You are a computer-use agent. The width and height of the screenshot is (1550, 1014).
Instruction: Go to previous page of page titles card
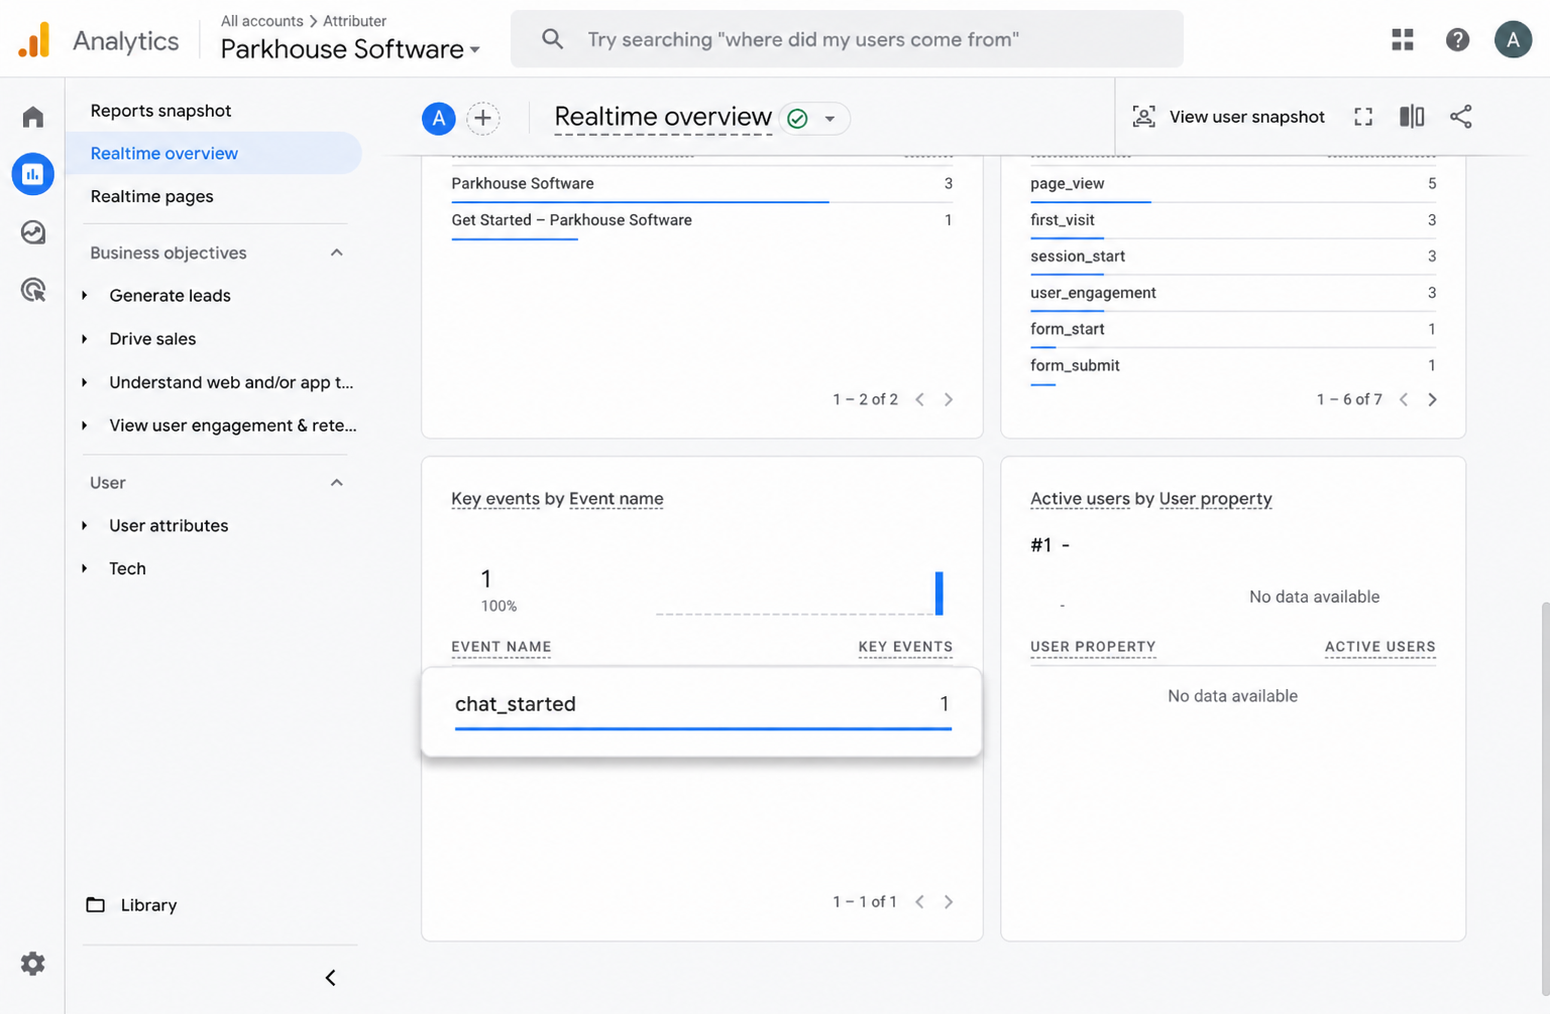coord(919,399)
